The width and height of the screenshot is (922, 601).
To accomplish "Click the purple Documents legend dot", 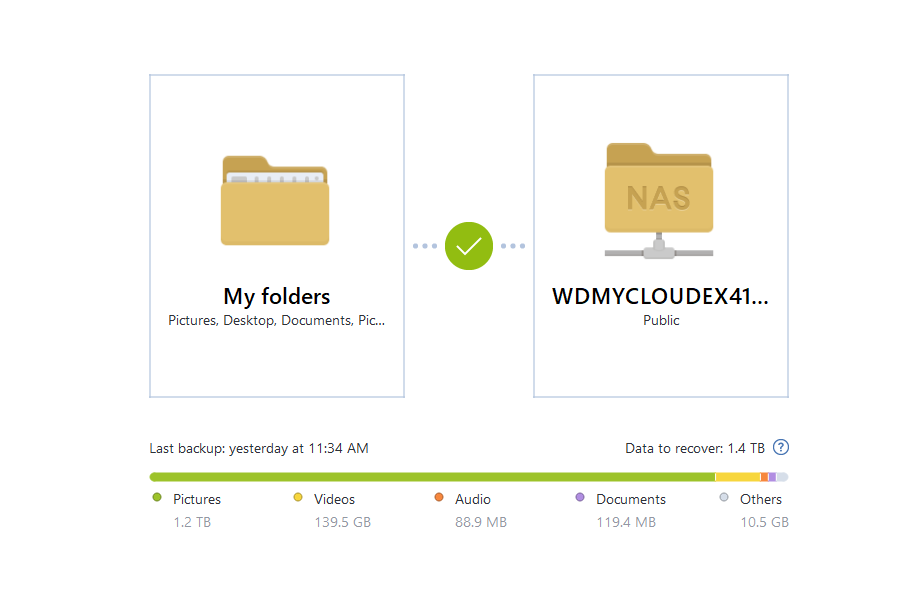I will click(580, 498).
